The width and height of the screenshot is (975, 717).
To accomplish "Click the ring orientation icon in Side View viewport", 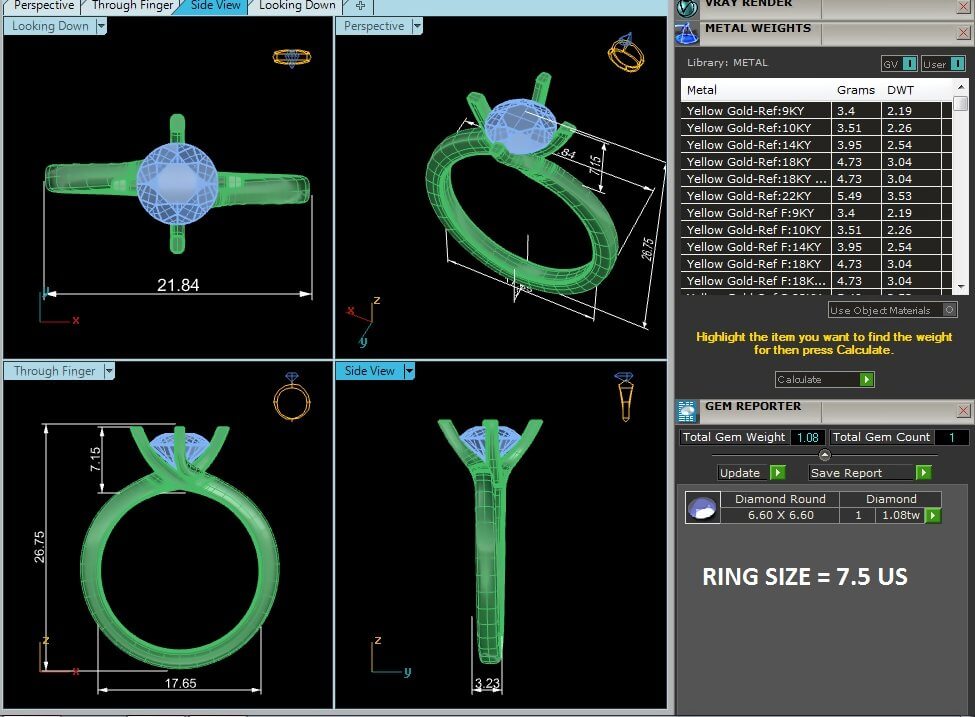I will [624, 397].
